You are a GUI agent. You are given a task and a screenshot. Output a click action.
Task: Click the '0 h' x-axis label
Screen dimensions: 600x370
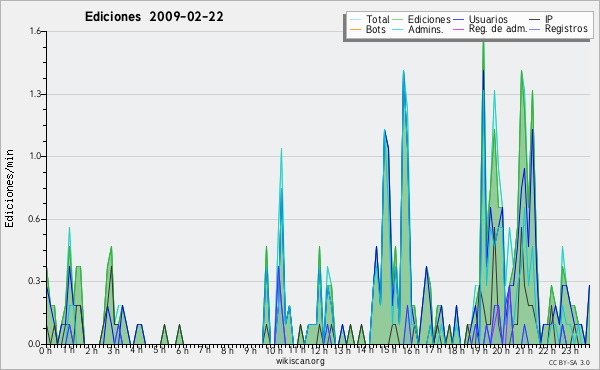46,350
